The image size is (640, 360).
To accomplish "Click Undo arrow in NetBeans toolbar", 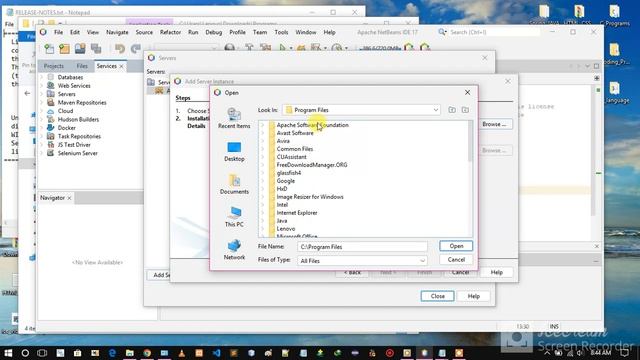I will (120, 49).
